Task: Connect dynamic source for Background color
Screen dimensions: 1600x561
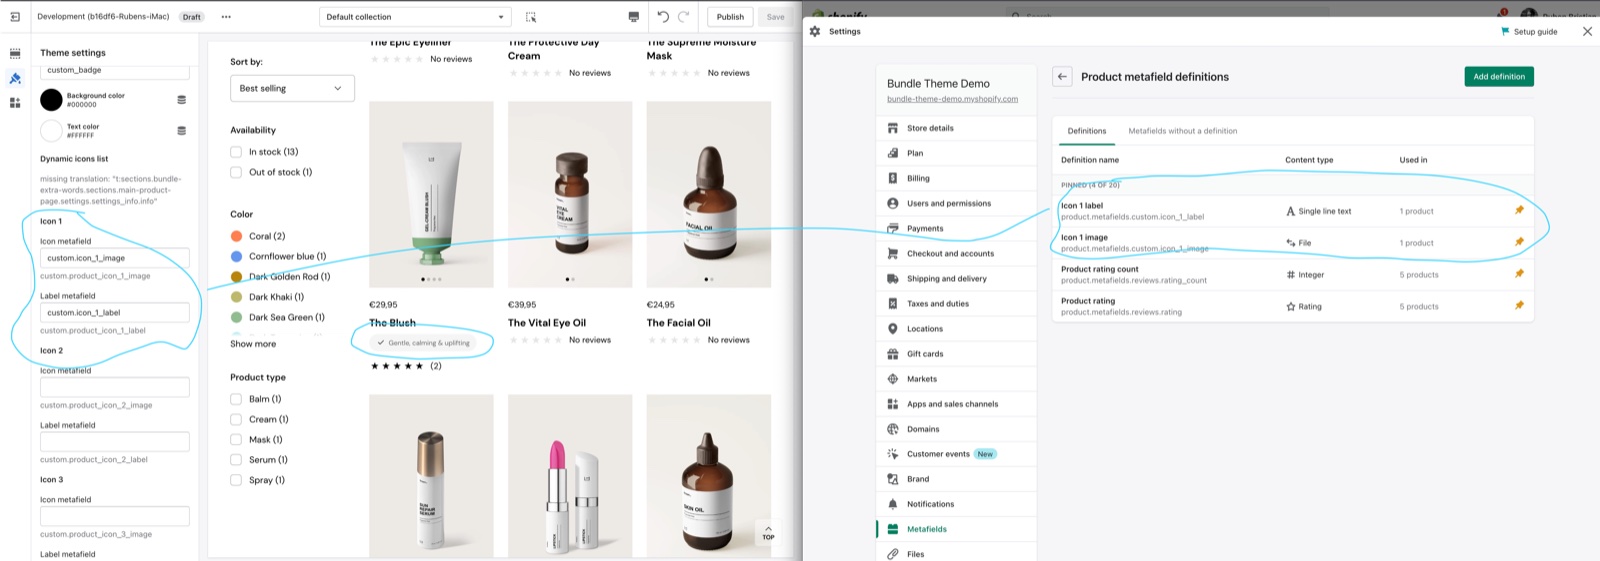Action: [x=181, y=100]
